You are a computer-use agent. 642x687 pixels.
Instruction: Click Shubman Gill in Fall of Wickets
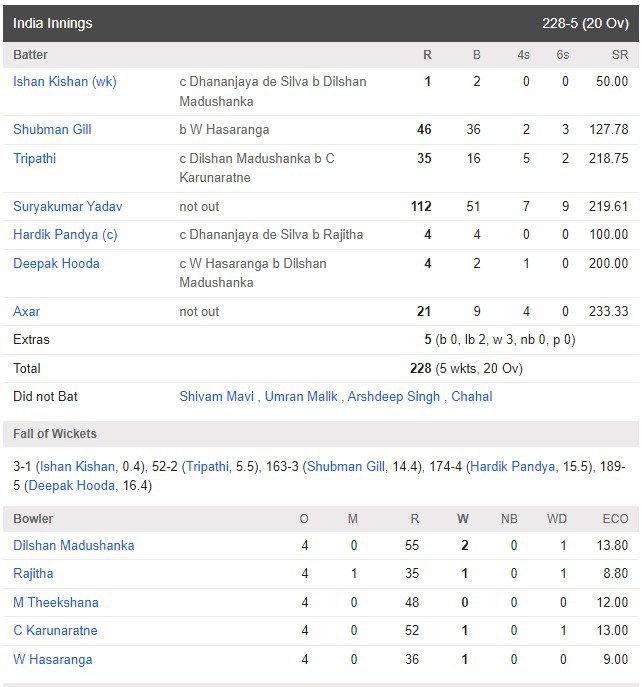tap(346, 467)
